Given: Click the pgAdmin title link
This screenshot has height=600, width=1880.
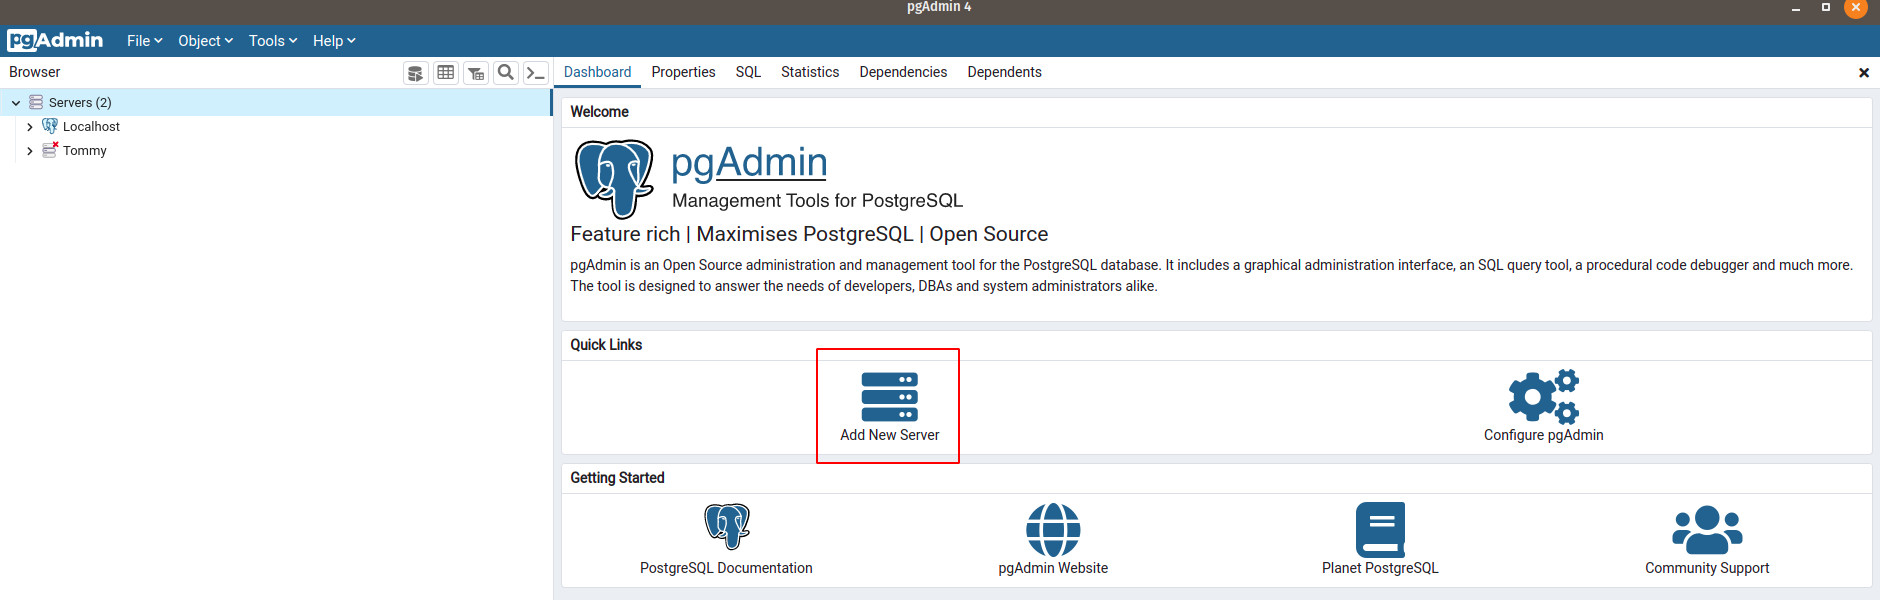Looking at the screenshot, I should coord(749,162).
